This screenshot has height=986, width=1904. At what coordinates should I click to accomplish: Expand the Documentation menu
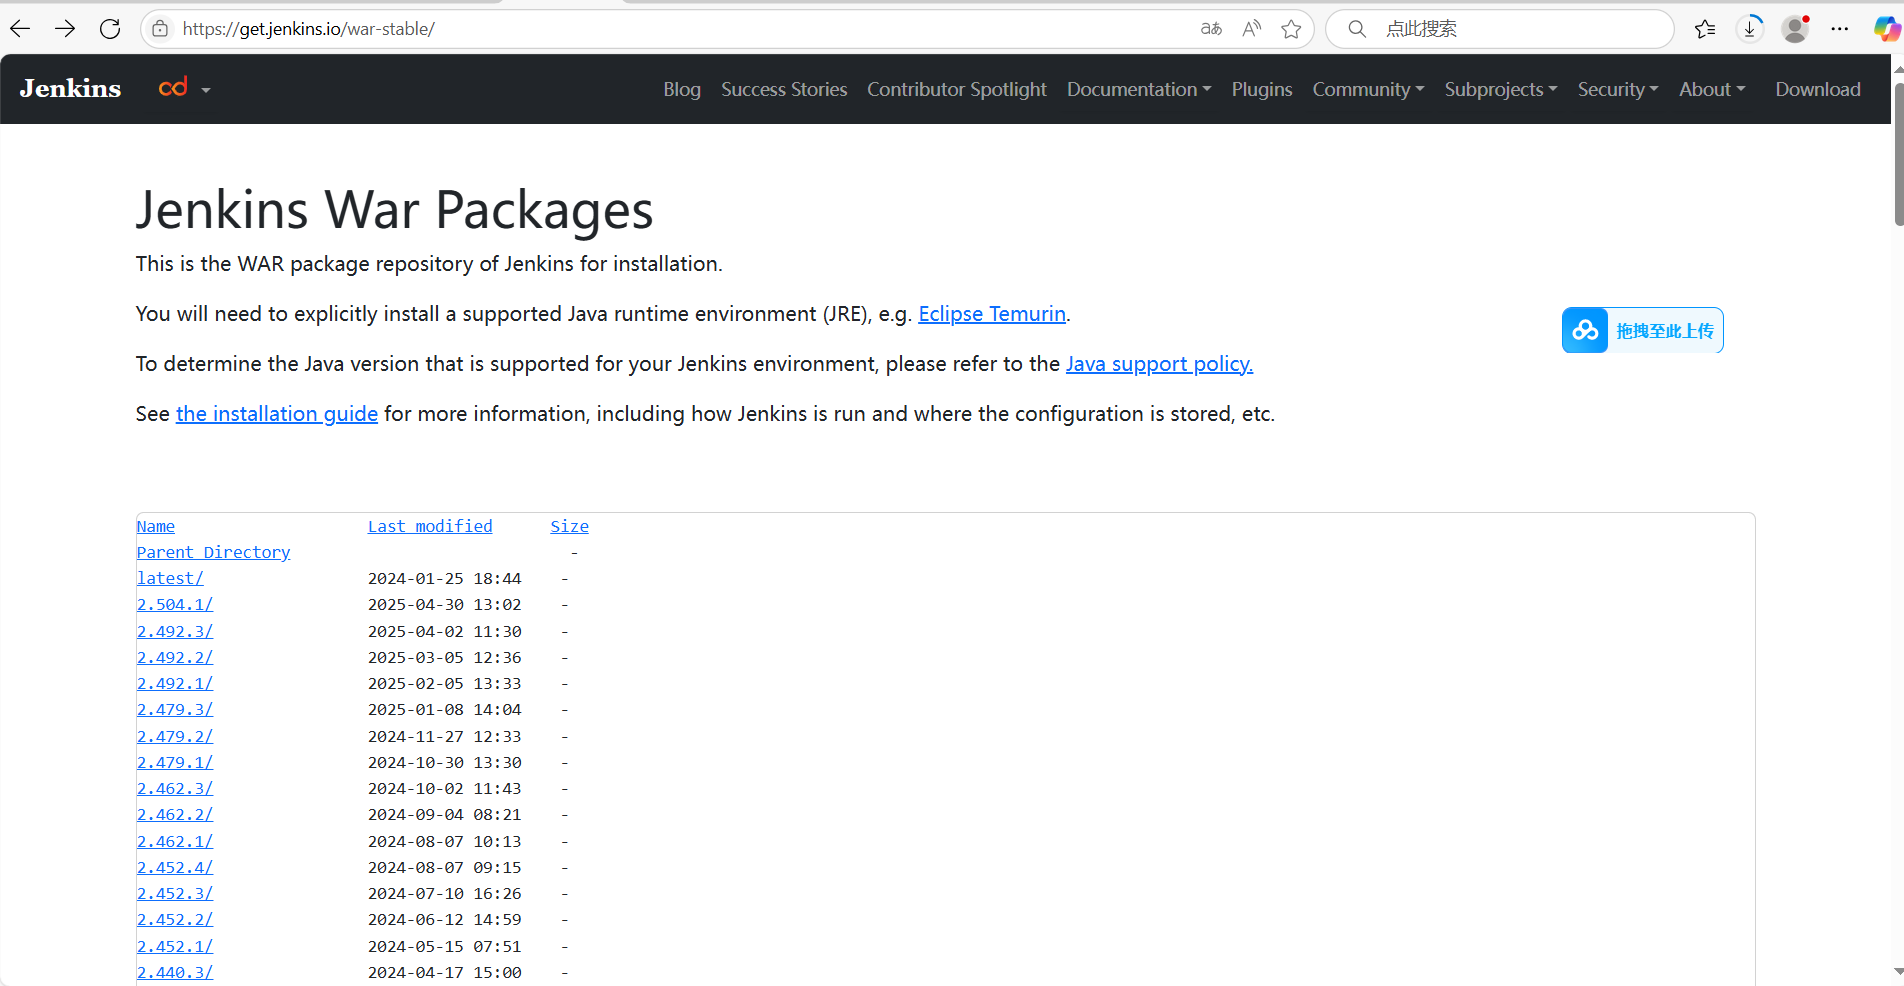[1139, 89]
